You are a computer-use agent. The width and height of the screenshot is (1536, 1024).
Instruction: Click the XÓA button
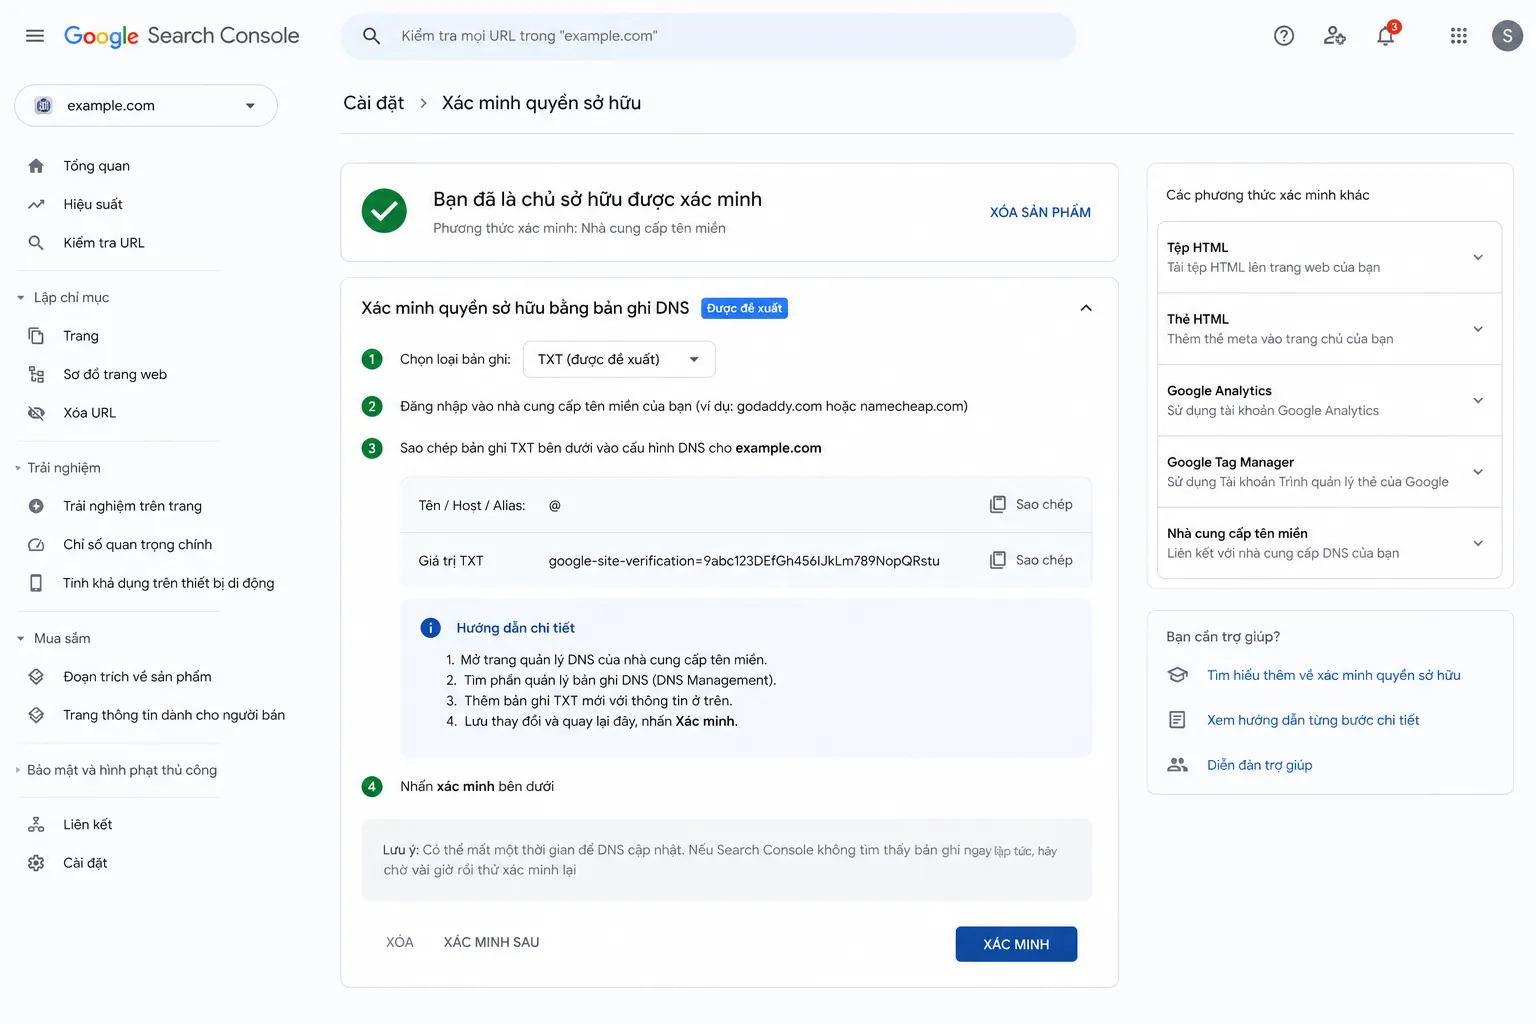coord(400,942)
